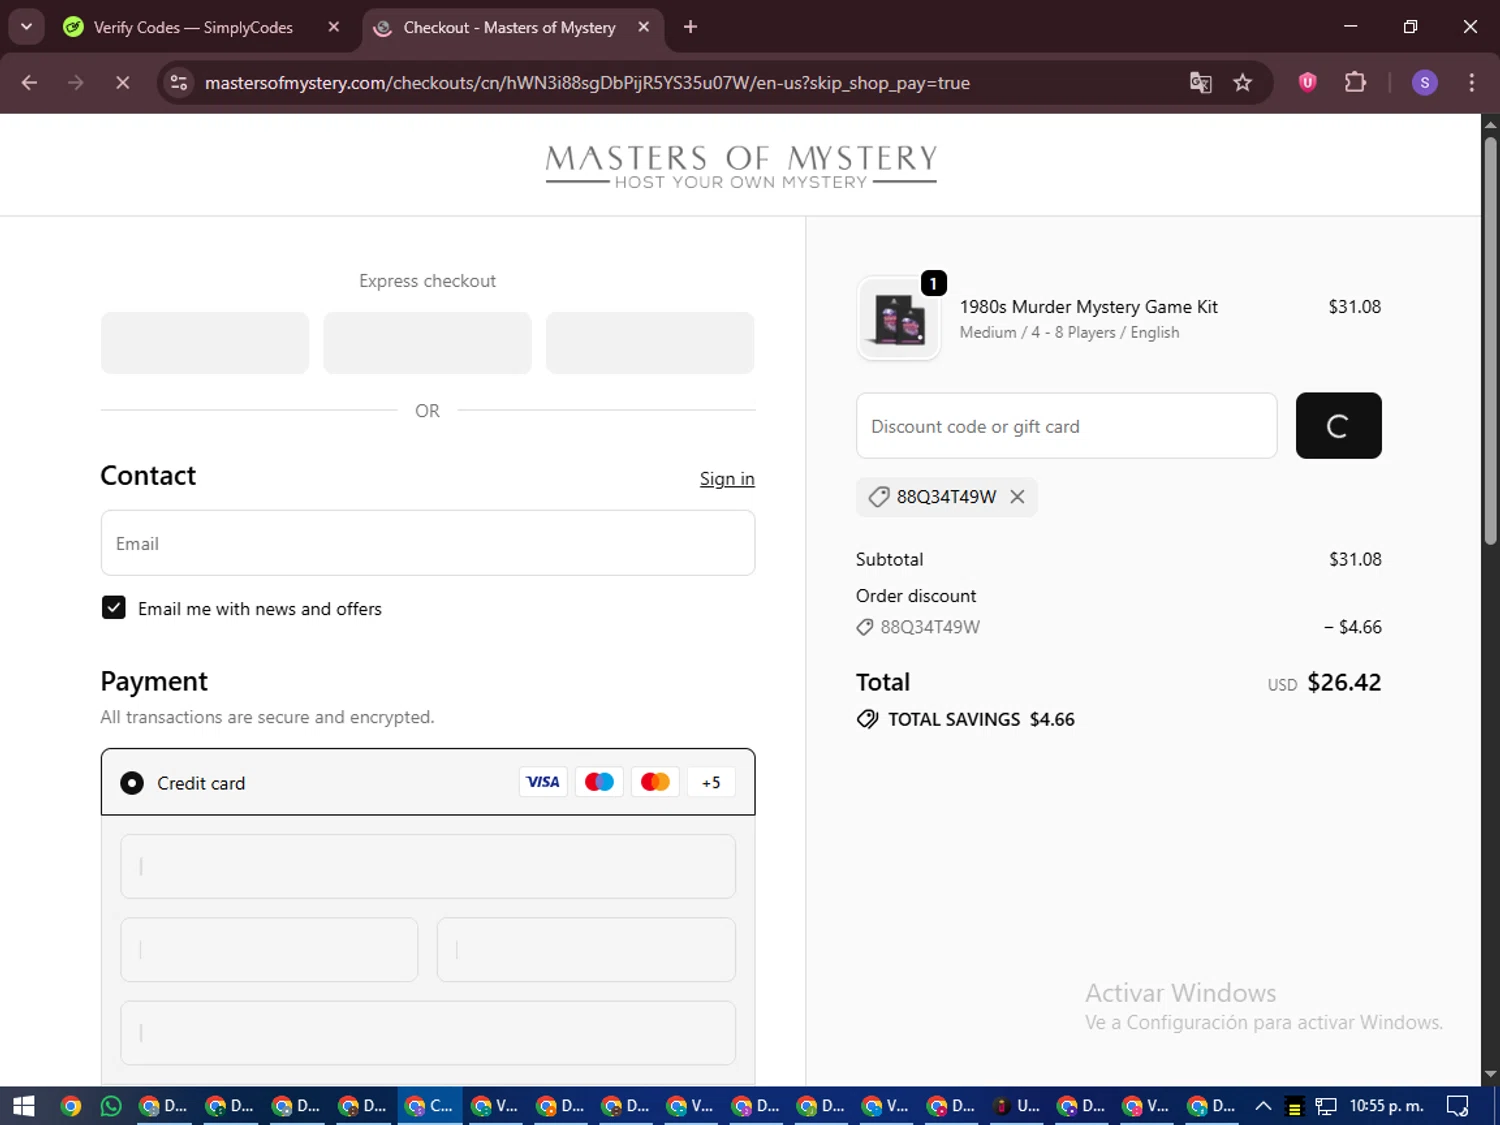Open the Windows notification center
The width and height of the screenshot is (1500, 1125).
tap(1458, 1106)
